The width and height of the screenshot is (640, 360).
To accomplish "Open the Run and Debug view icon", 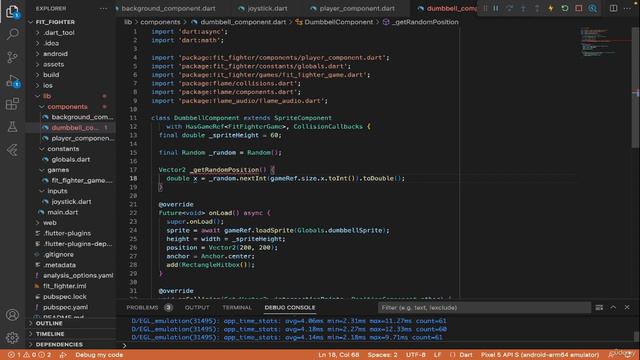I will 12,81.
